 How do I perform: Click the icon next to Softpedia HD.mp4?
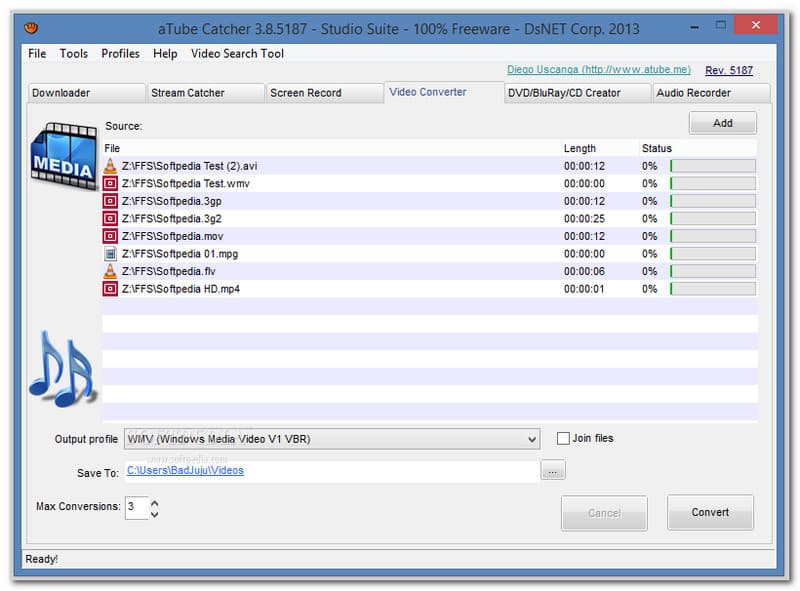click(110, 289)
